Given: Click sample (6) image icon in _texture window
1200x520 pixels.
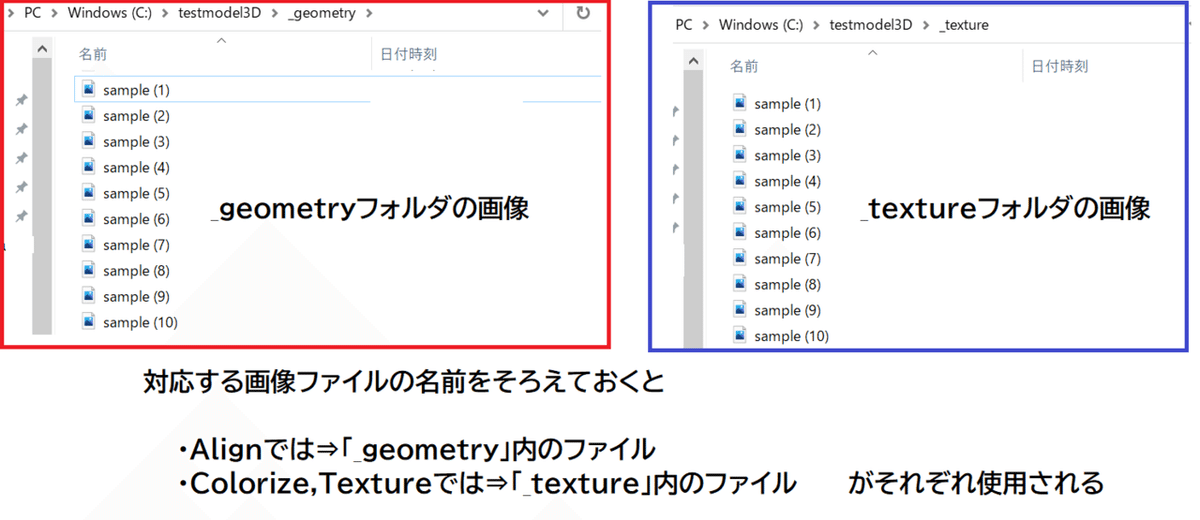Looking at the screenshot, I should point(740,232).
